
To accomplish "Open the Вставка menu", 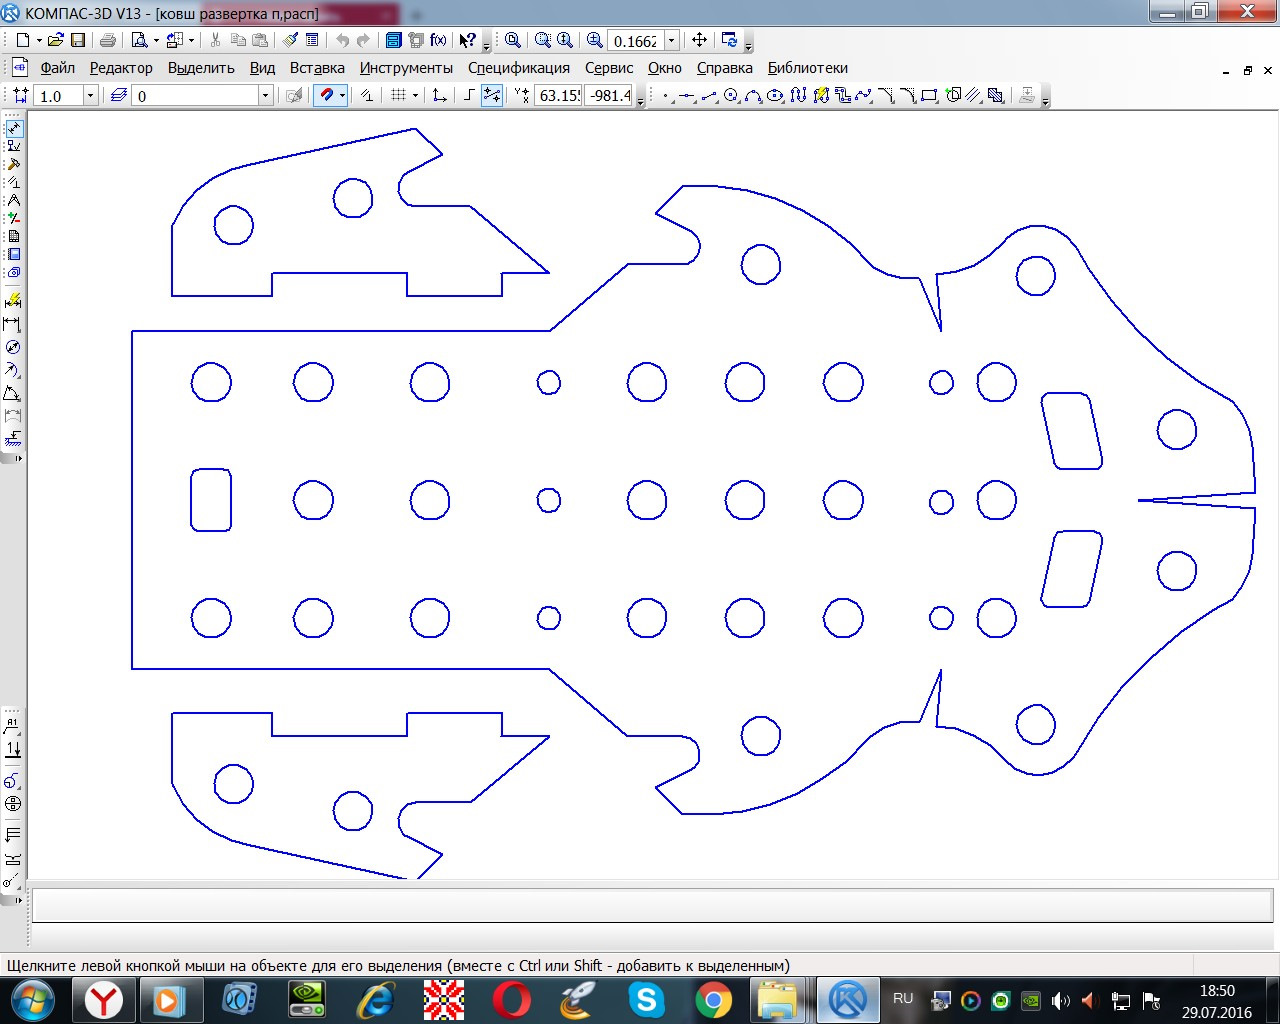I will click(x=317, y=68).
